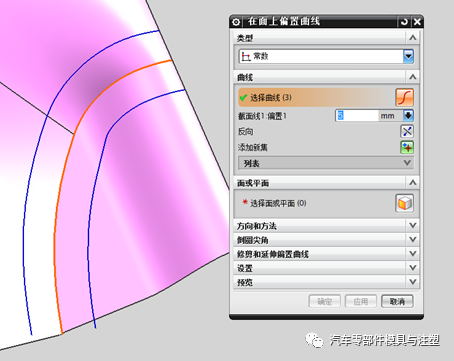
Task: Collapse the 面或平面 section
Action: pos(413,183)
